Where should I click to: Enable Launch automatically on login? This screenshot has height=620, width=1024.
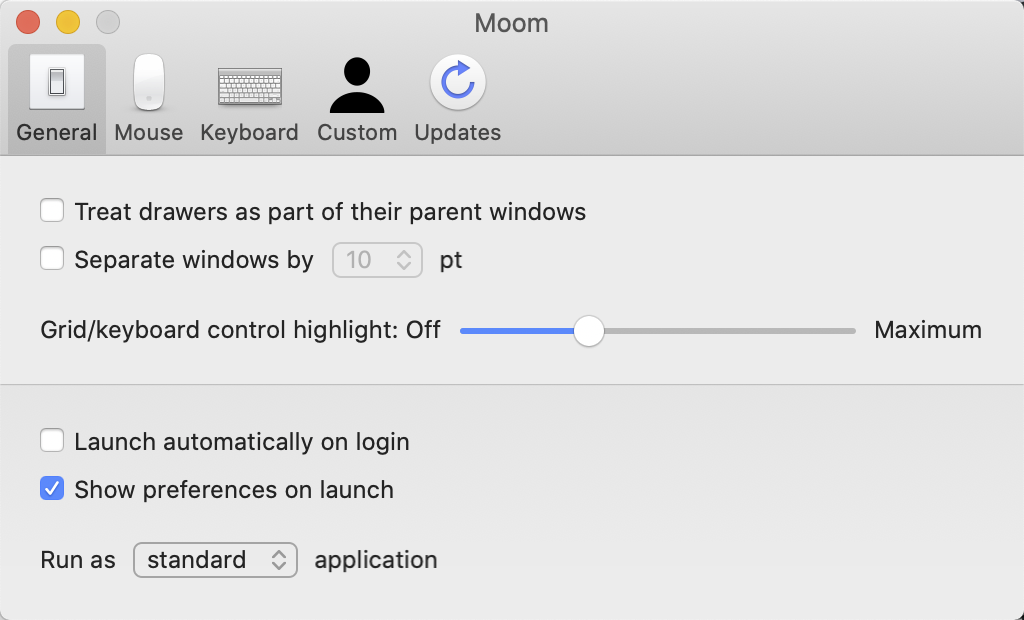point(52,441)
